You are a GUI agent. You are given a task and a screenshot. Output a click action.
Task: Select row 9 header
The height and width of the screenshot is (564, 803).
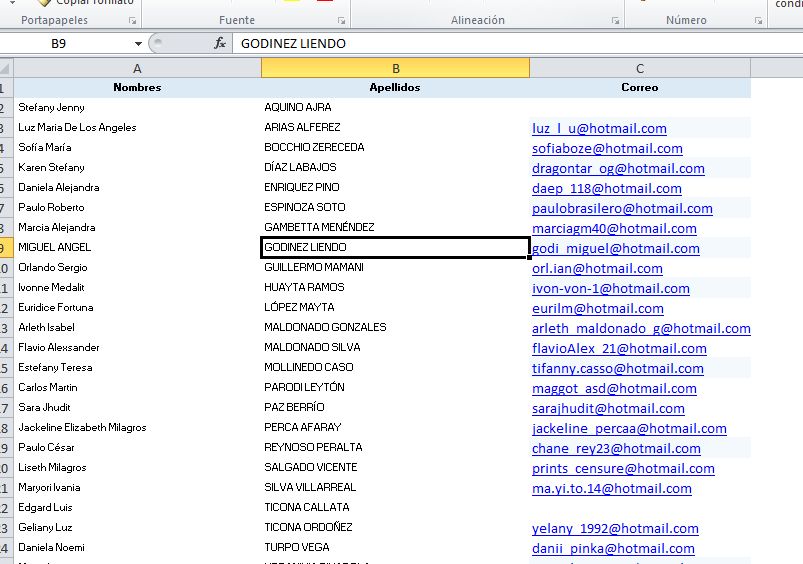click(6, 247)
